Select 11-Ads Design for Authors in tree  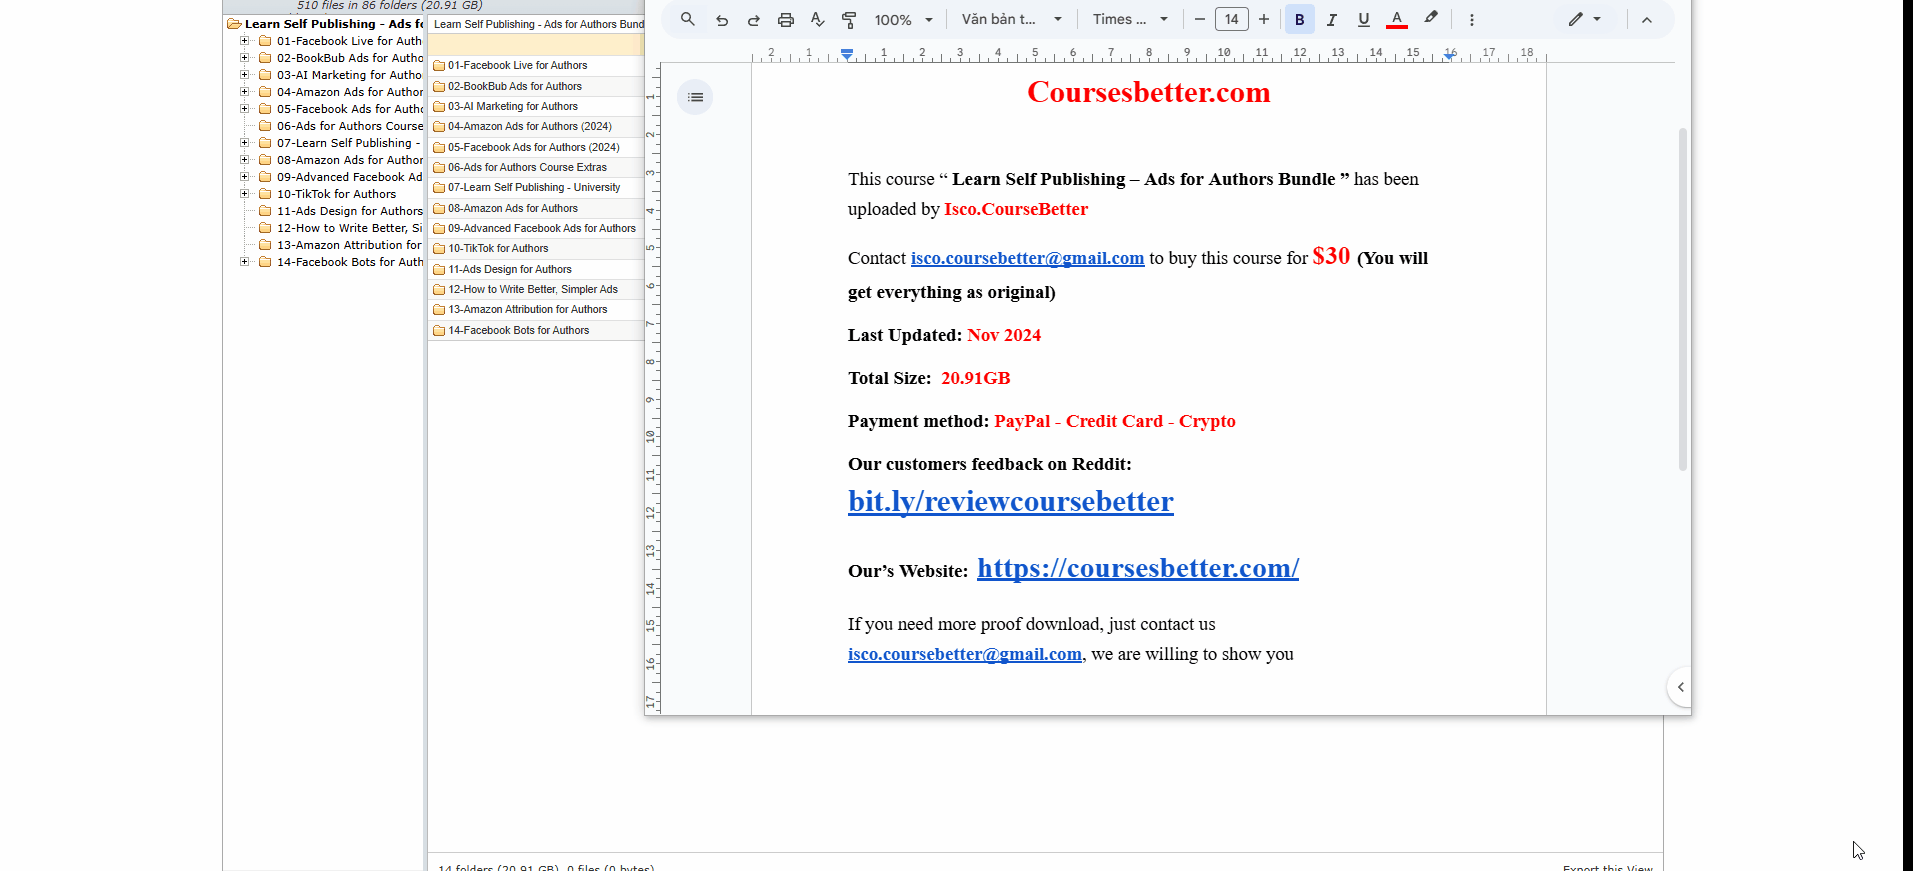[x=350, y=211]
